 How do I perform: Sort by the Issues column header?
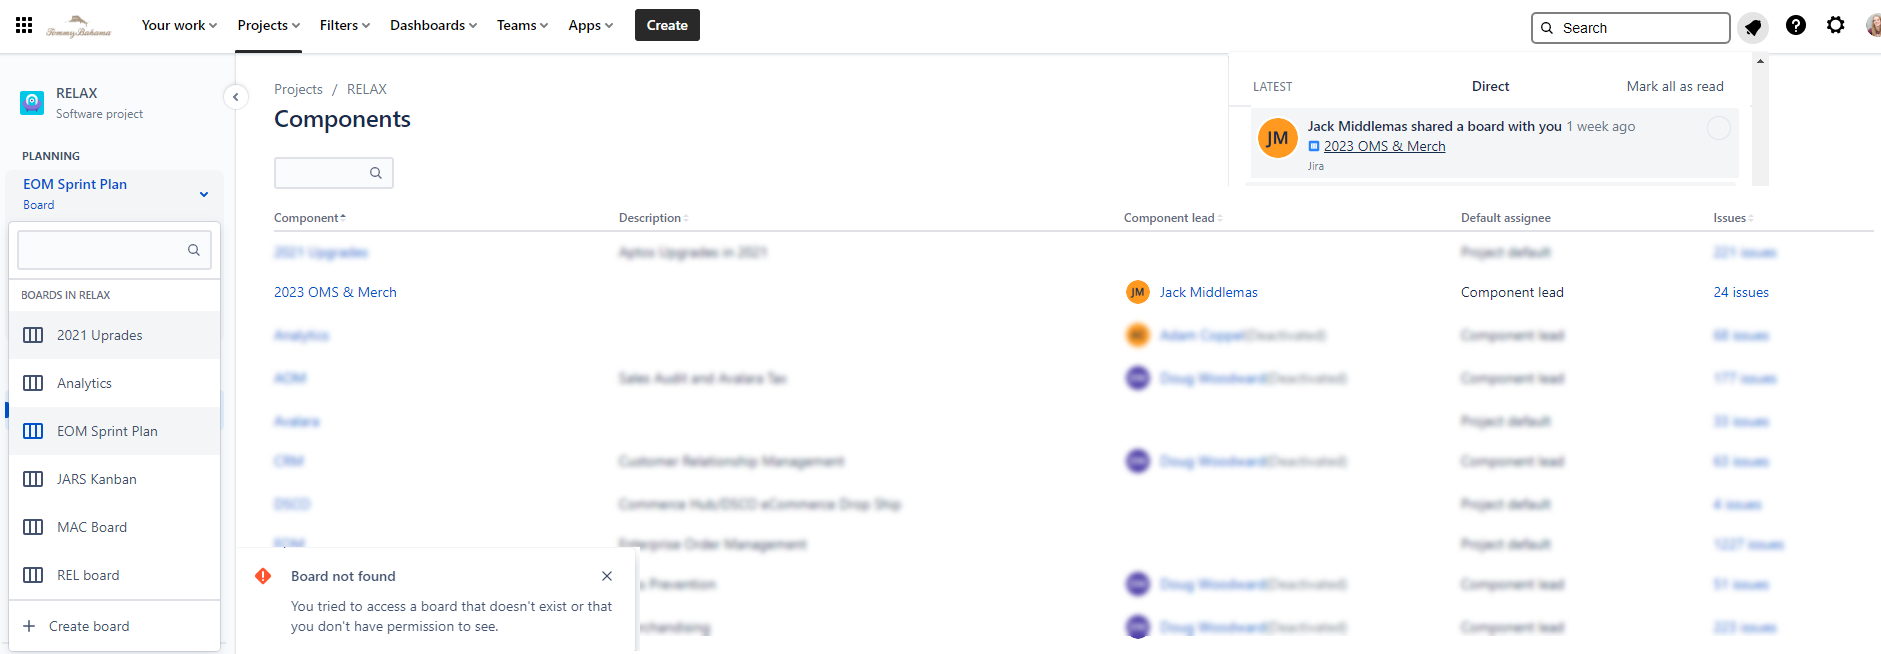[1733, 218]
